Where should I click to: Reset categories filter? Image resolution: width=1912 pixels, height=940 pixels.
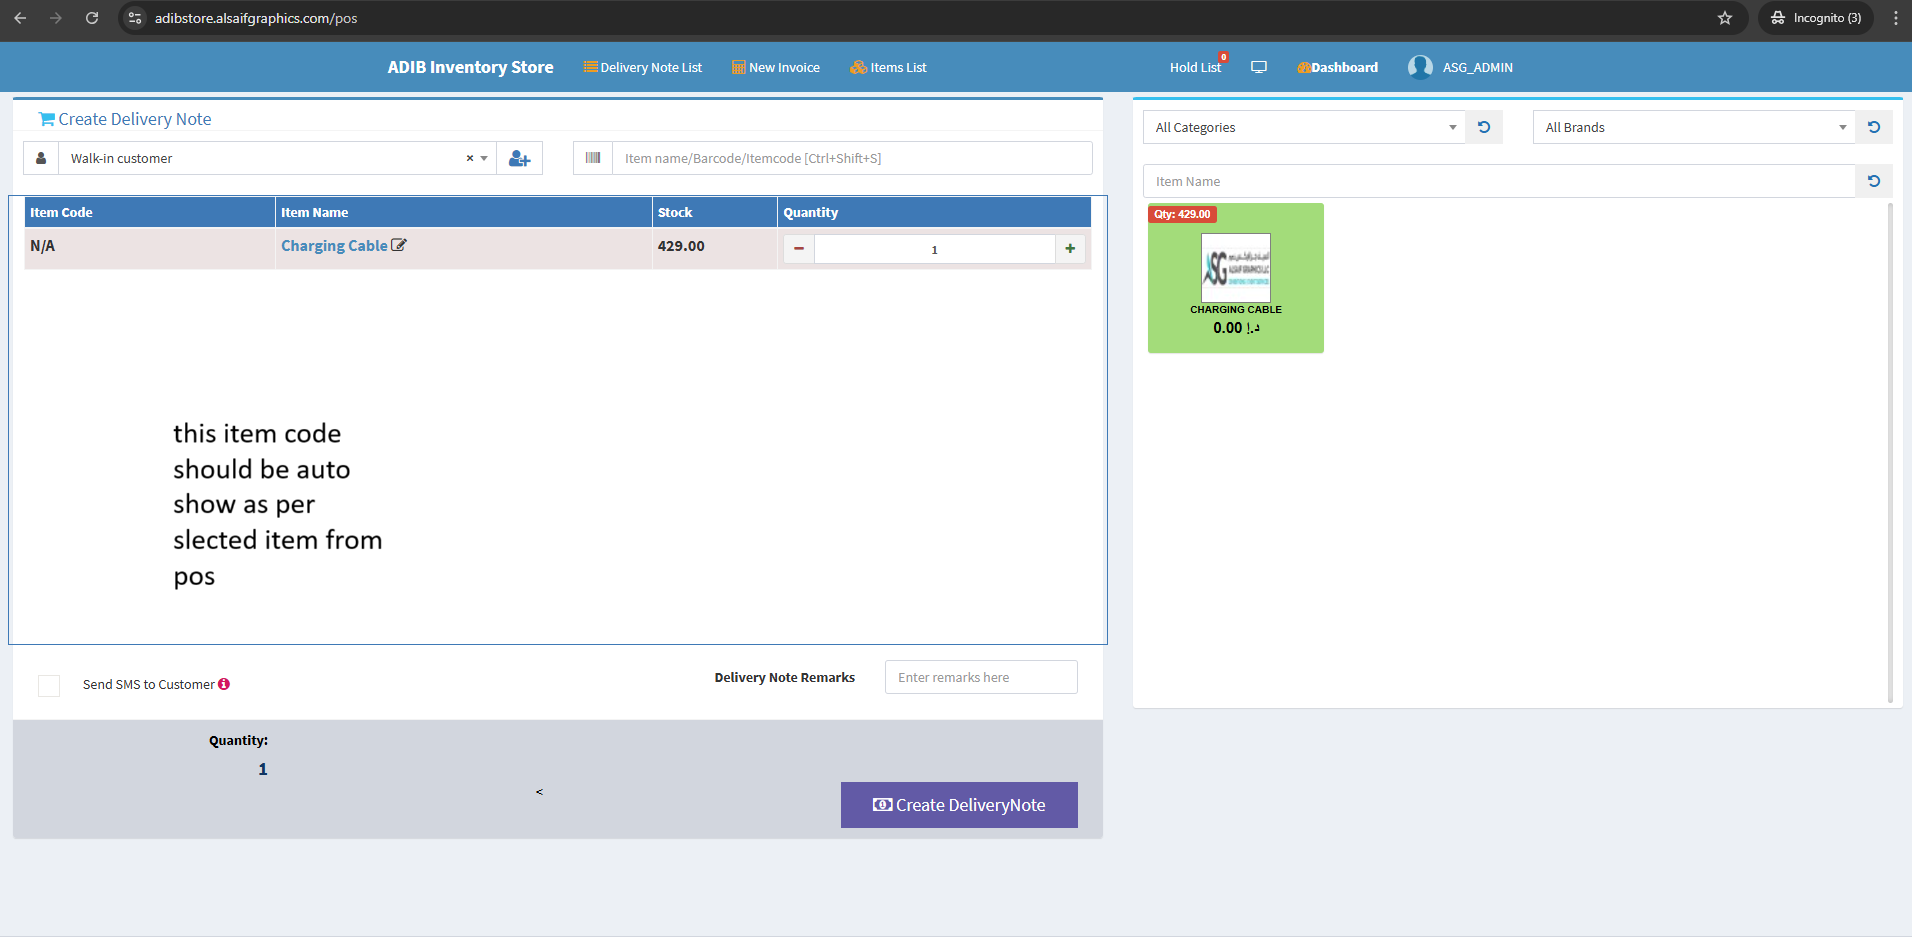click(1484, 127)
